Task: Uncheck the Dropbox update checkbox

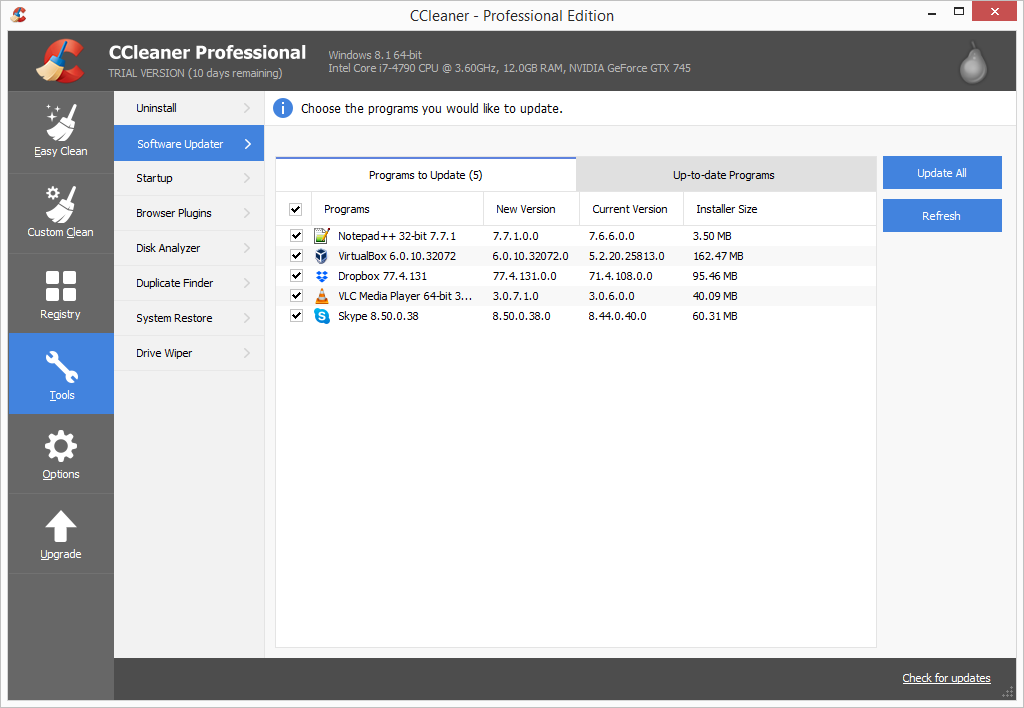Action: (x=296, y=275)
